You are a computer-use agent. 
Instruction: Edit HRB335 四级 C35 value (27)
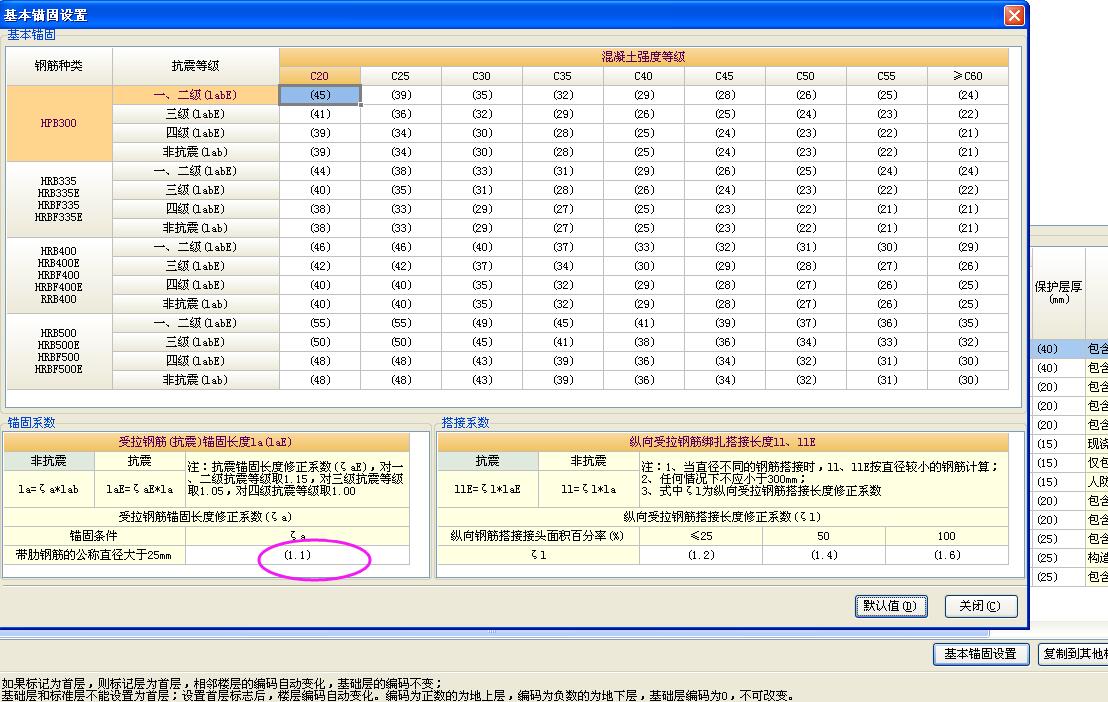[562, 209]
